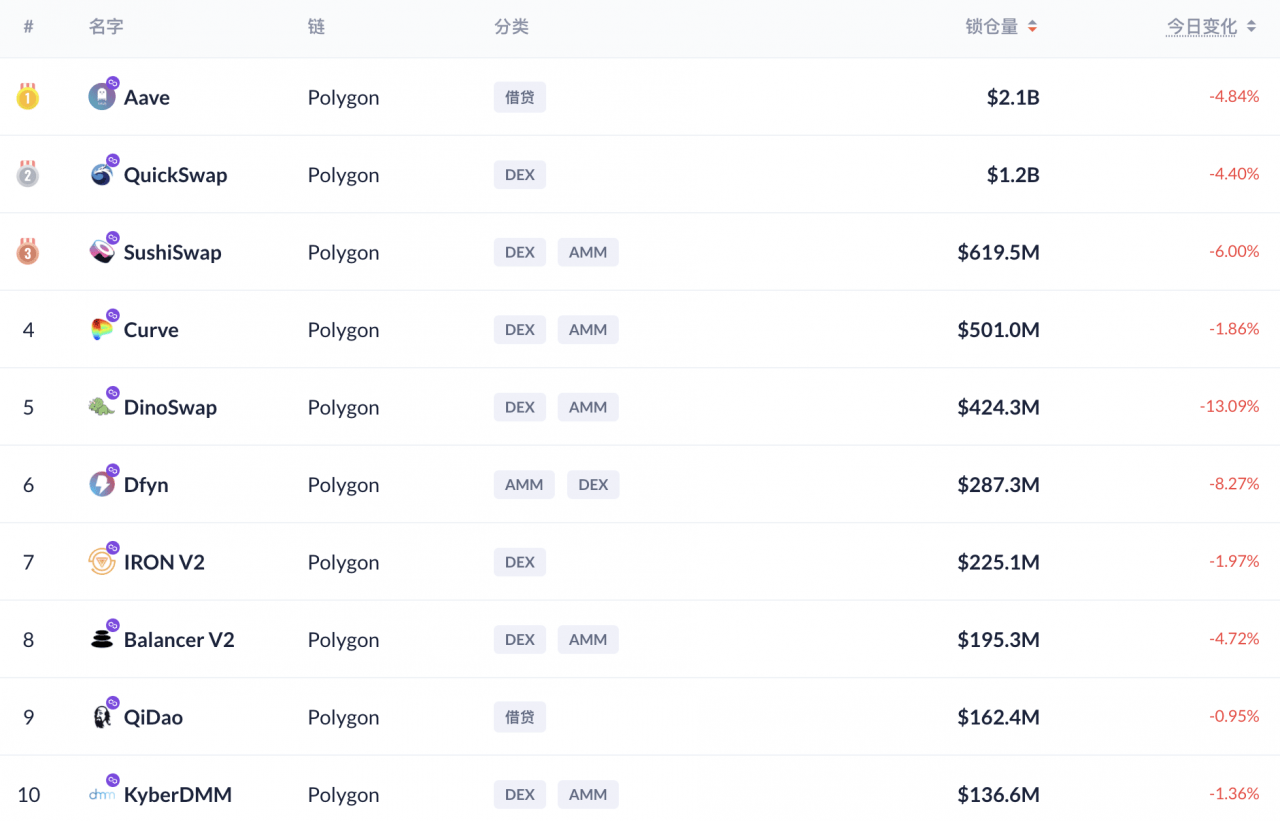Screen dimensions: 1280x821
Task: Click Polygon chain in the Curve row
Action: pos(343,330)
